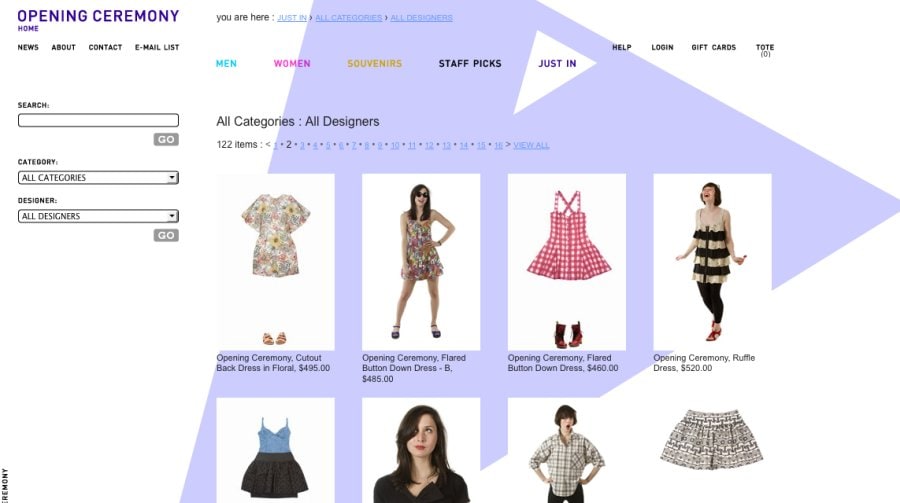Click the Login link
900x503 pixels.
662,48
